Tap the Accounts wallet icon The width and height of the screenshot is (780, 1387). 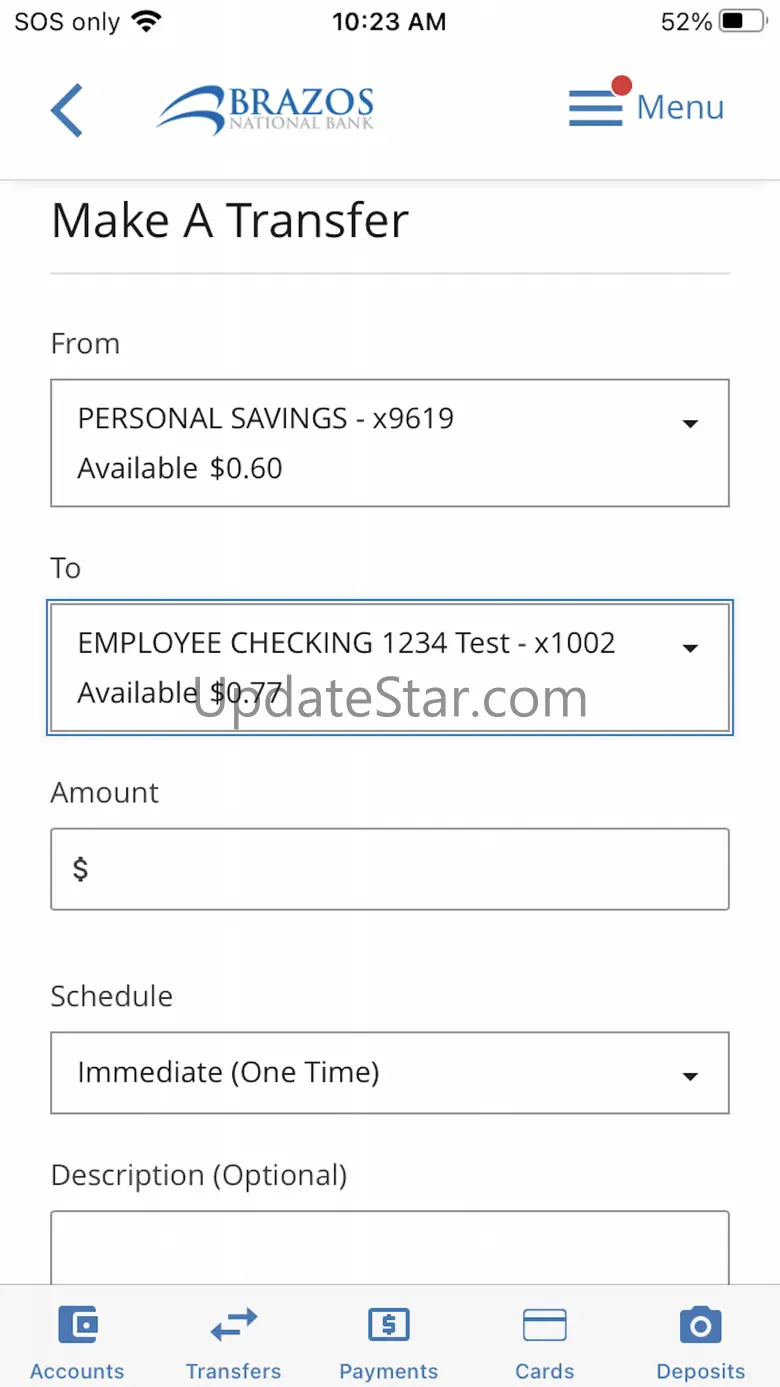pos(78,1325)
